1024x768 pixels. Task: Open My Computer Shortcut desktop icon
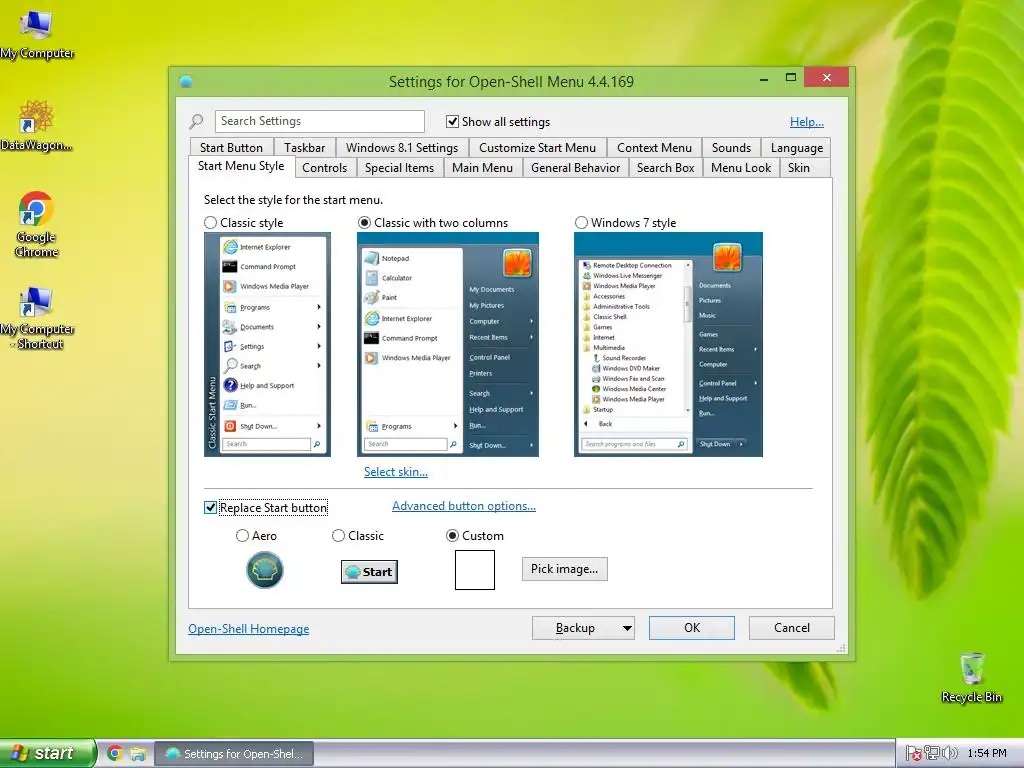coord(37,318)
